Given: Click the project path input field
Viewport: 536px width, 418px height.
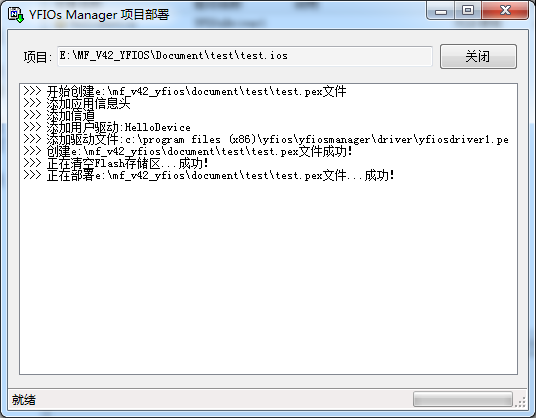Looking at the screenshot, I should (245, 56).
